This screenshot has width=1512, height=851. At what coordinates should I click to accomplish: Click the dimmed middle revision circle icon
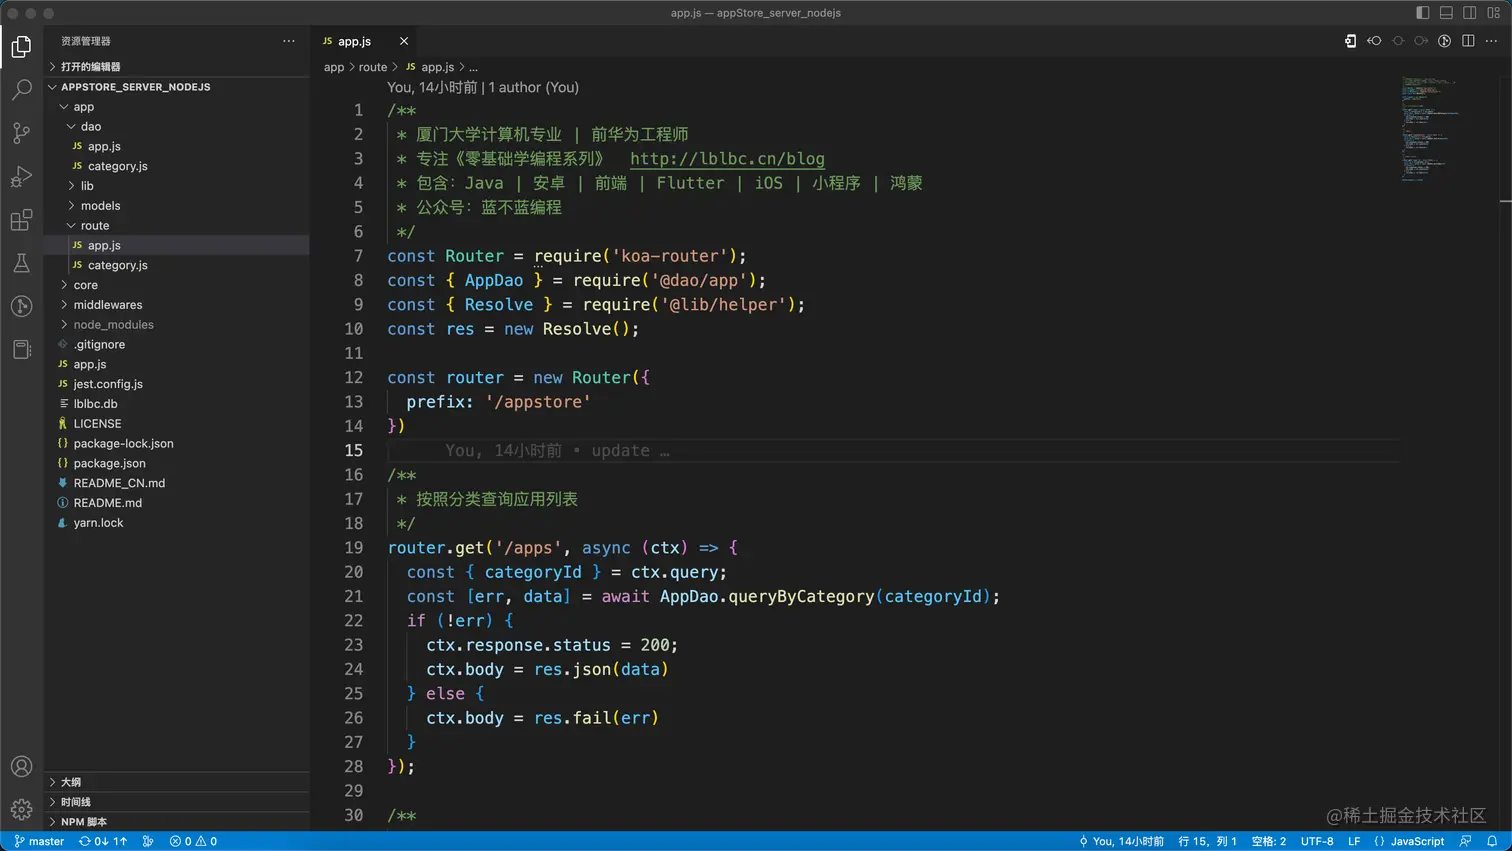tap(1398, 41)
